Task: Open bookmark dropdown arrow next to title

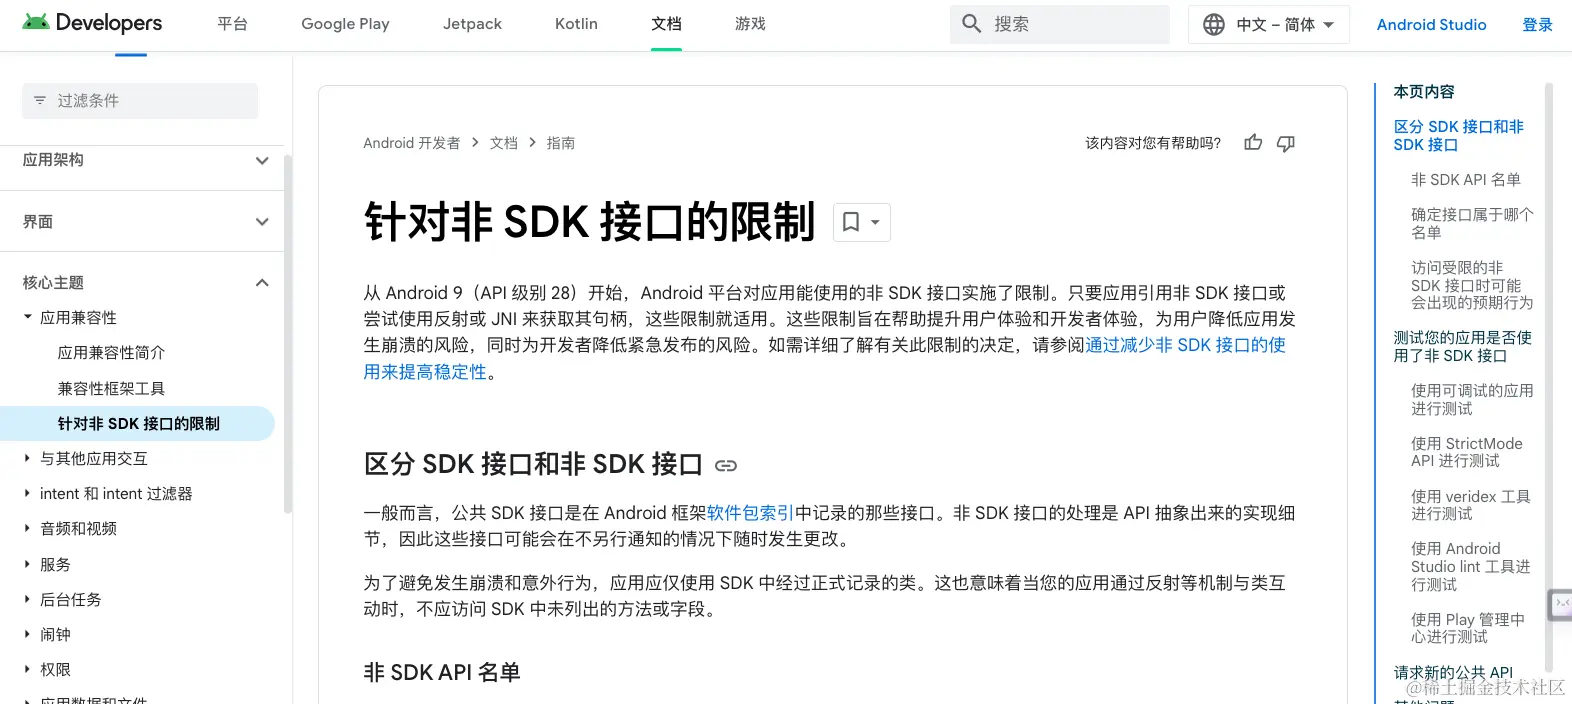Action: point(875,222)
